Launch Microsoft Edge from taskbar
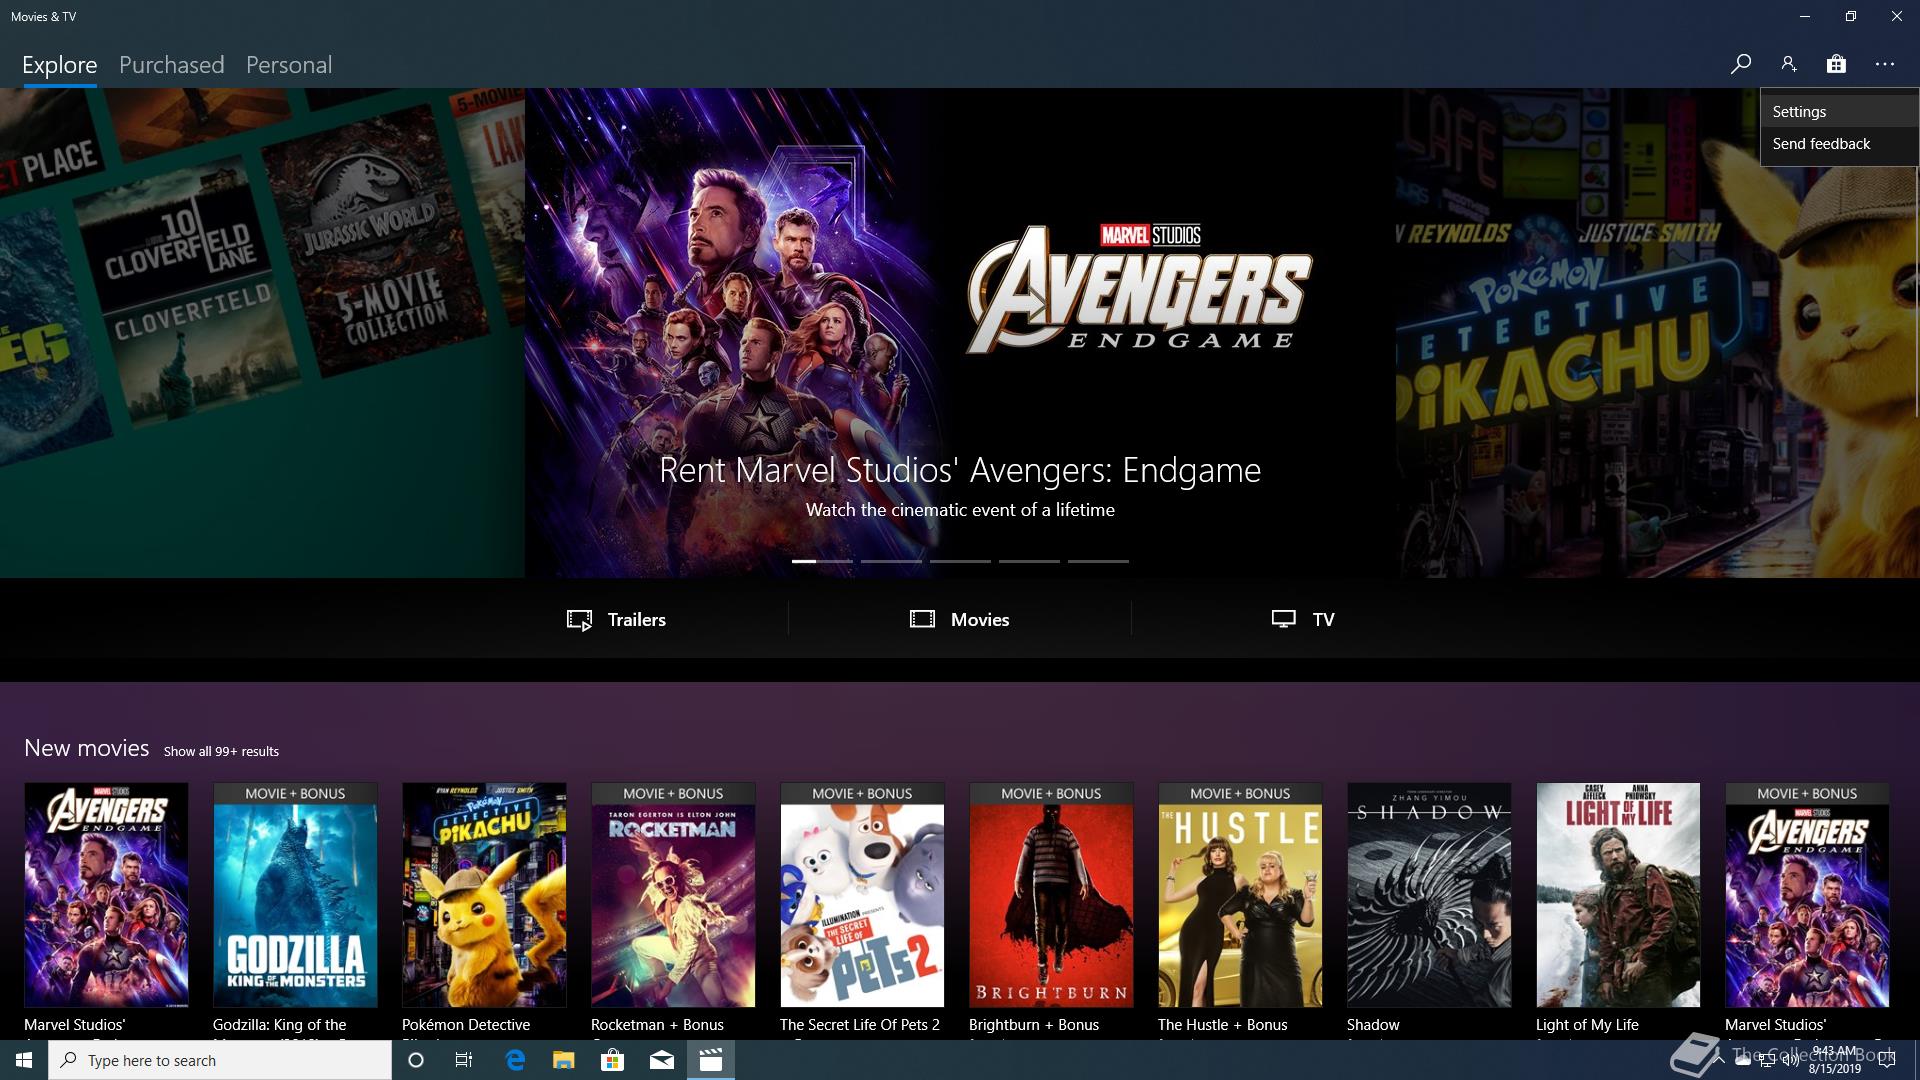This screenshot has width=1920, height=1080. pyautogui.click(x=515, y=1060)
